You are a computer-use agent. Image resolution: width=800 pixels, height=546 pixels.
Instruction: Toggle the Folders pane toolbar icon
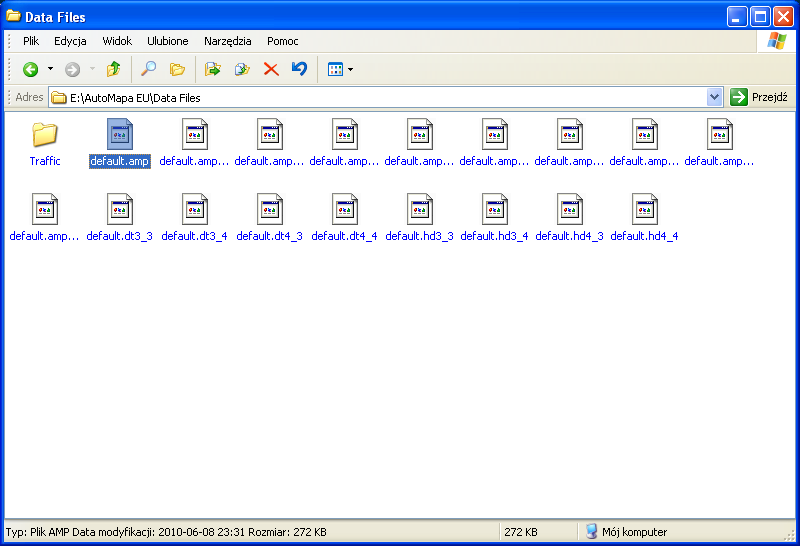[177, 69]
